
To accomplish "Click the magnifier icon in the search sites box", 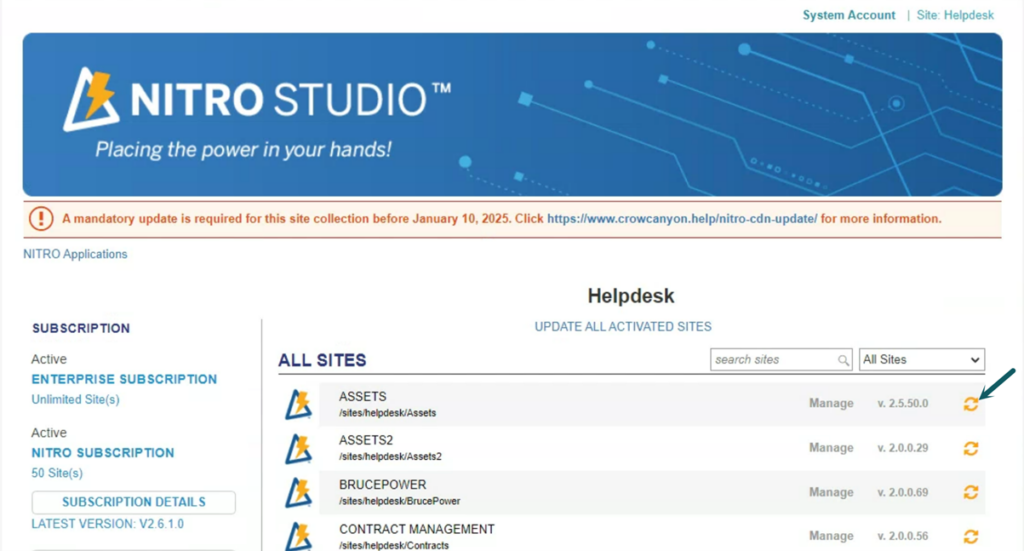I will pyautogui.click(x=843, y=360).
